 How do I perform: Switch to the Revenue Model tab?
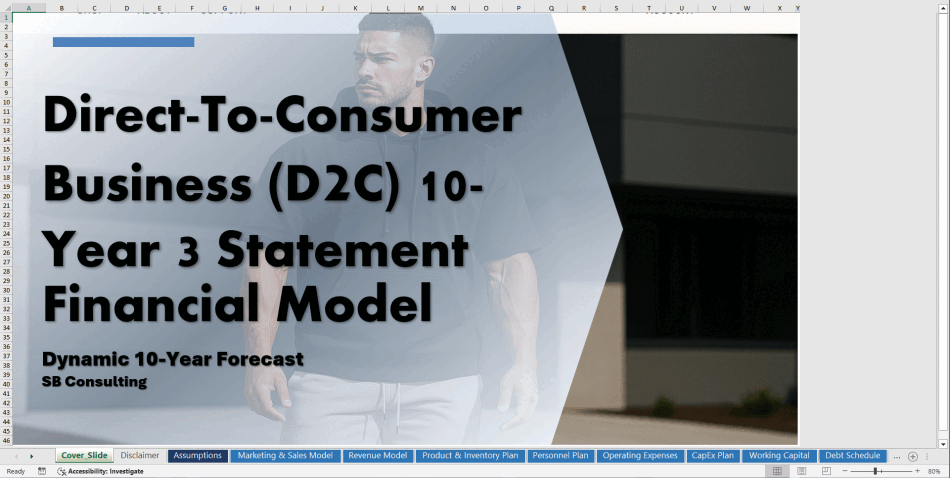coord(377,456)
